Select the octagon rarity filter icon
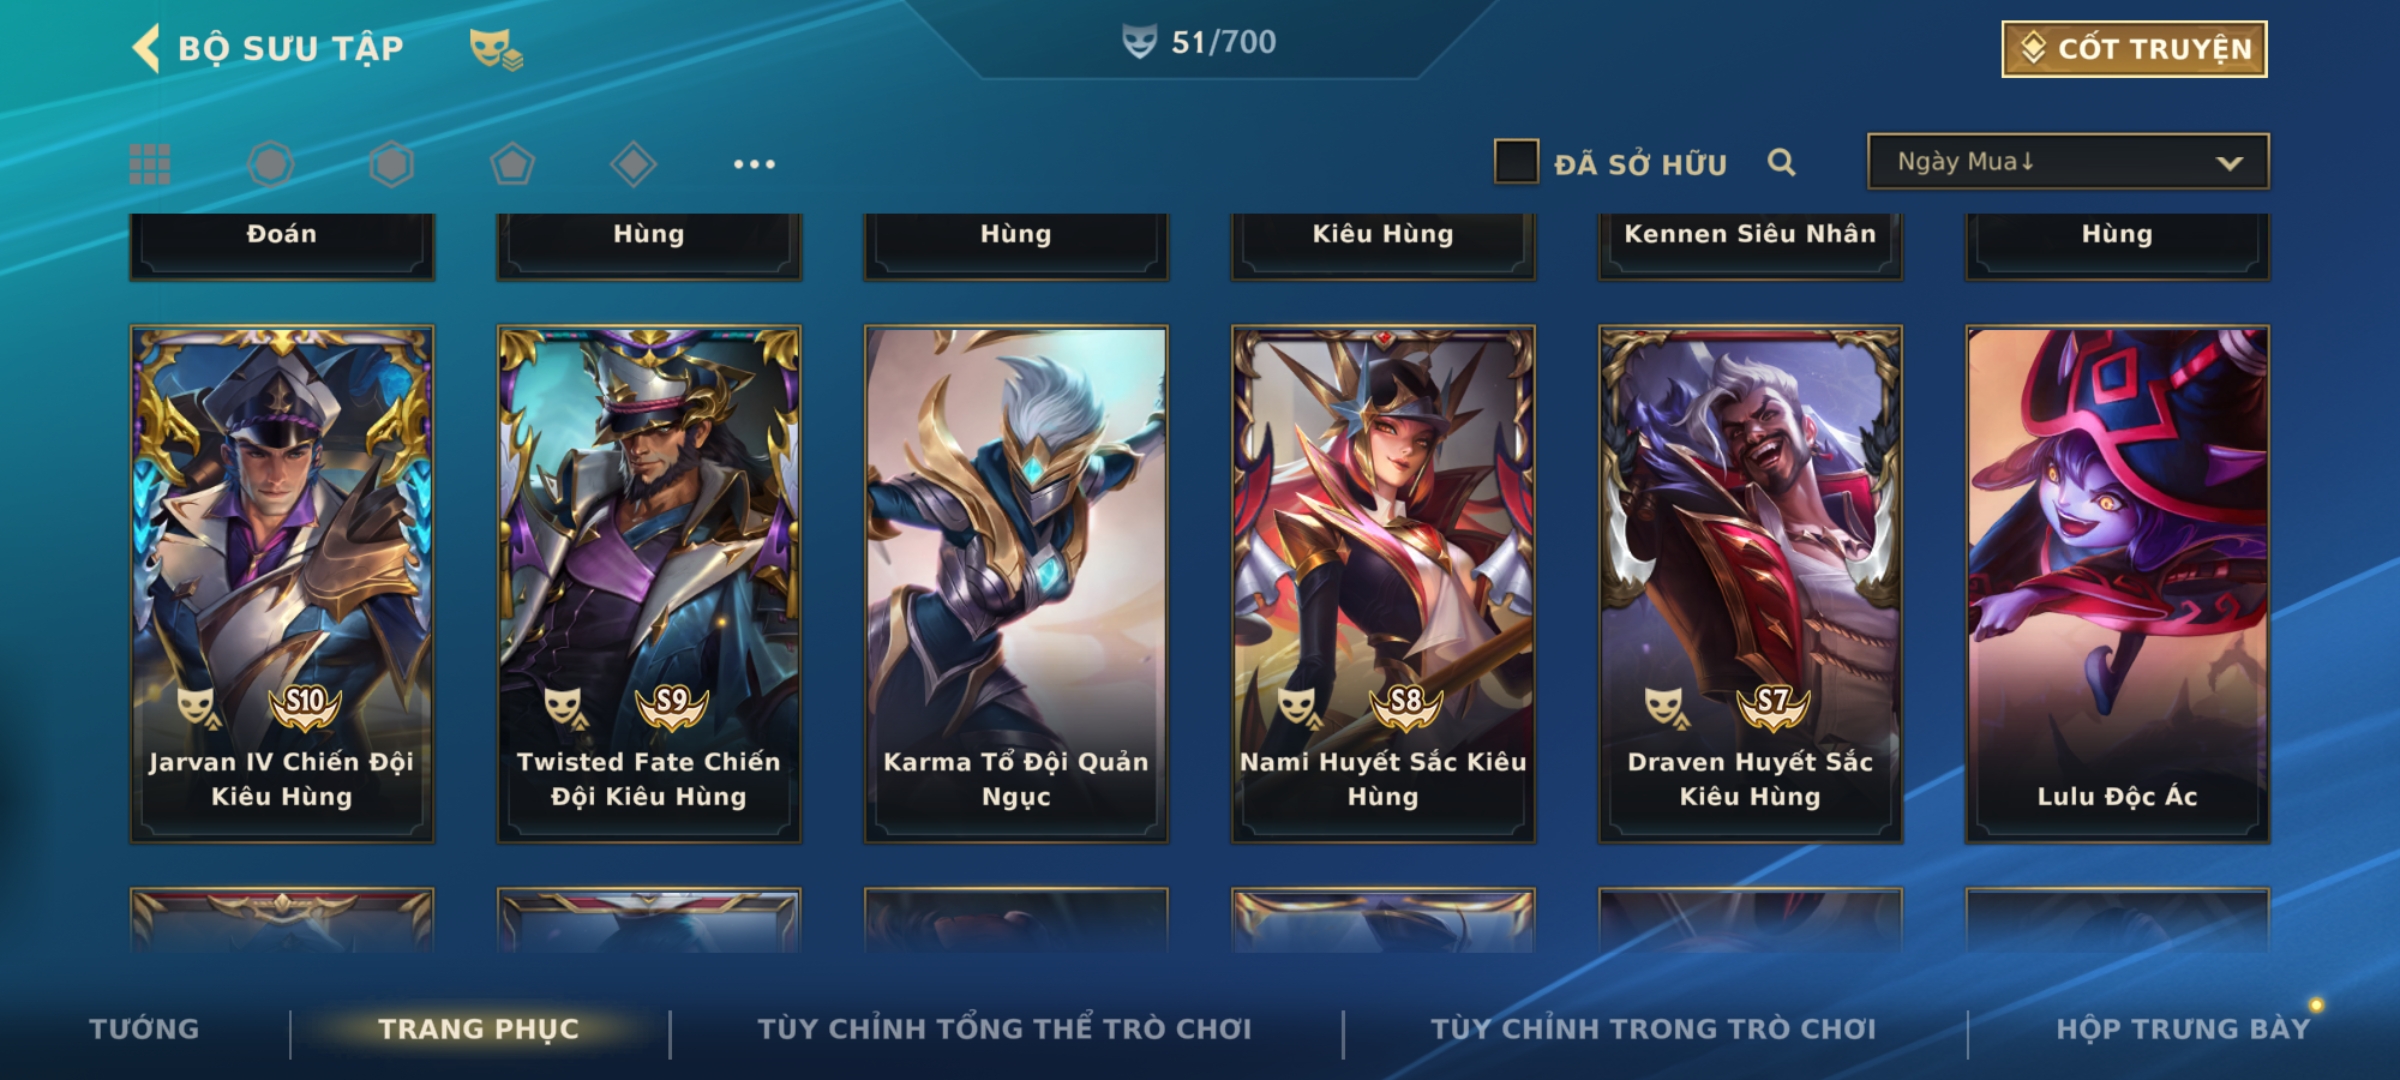Screen dimensions: 2400x1080 271,164
